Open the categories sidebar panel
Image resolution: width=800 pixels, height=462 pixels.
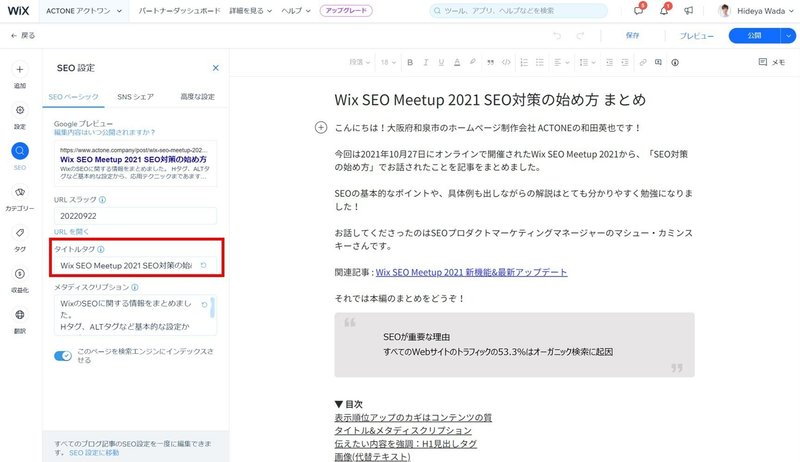click(20, 192)
